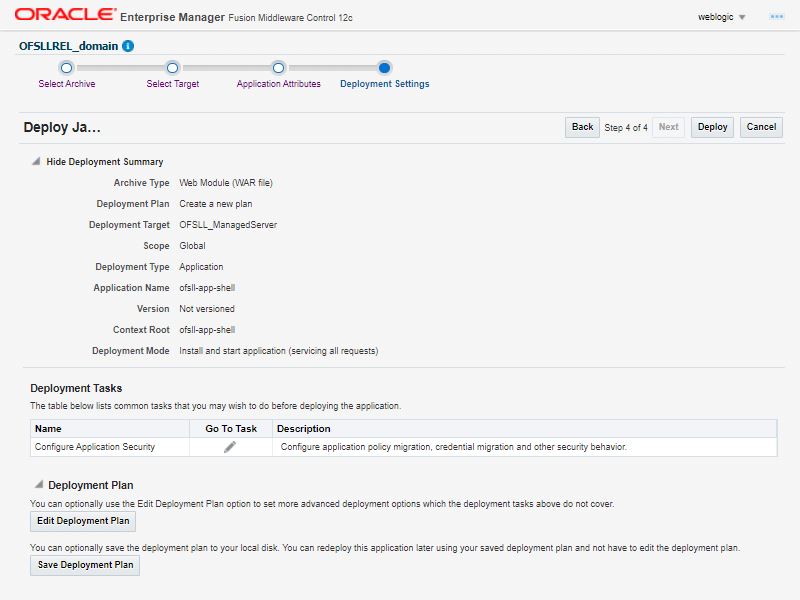Click the Deployment Tasks heading
The height and width of the screenshot is (600, 800).
tap(76, 388)
